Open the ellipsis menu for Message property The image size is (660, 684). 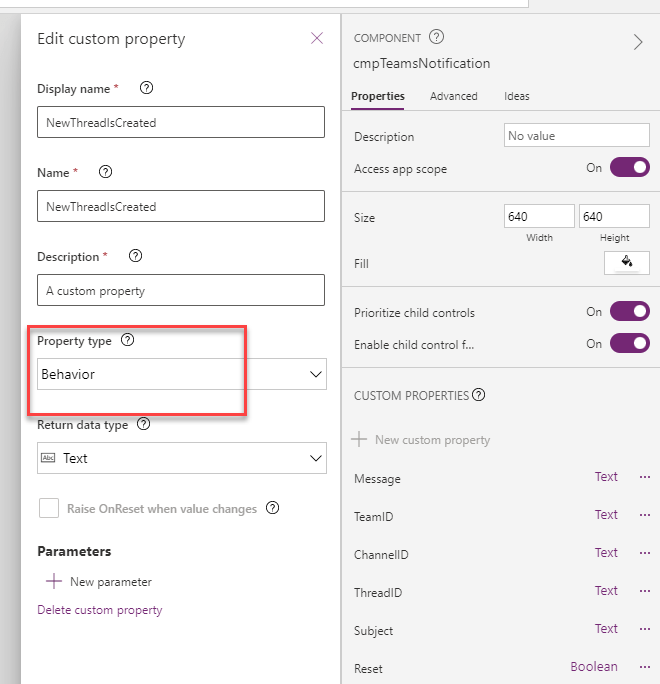644,477
